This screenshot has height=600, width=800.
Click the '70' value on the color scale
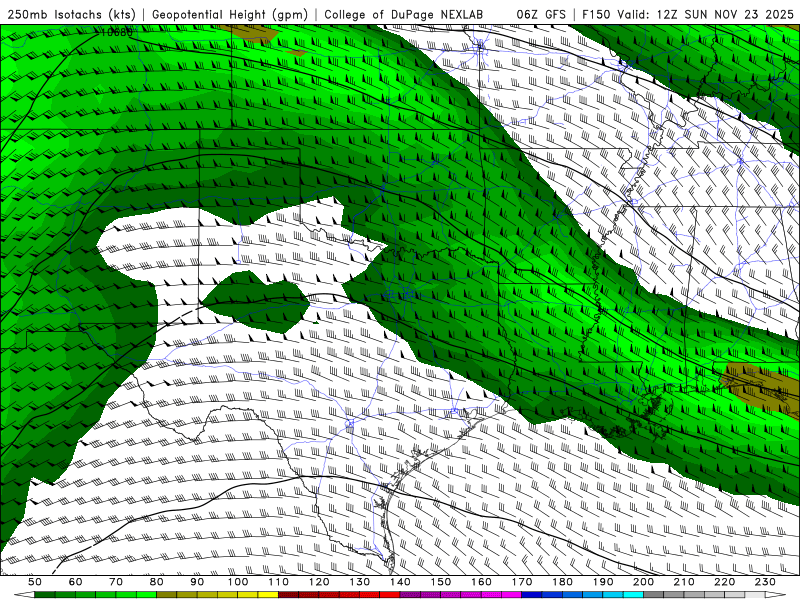click(116, 582)
